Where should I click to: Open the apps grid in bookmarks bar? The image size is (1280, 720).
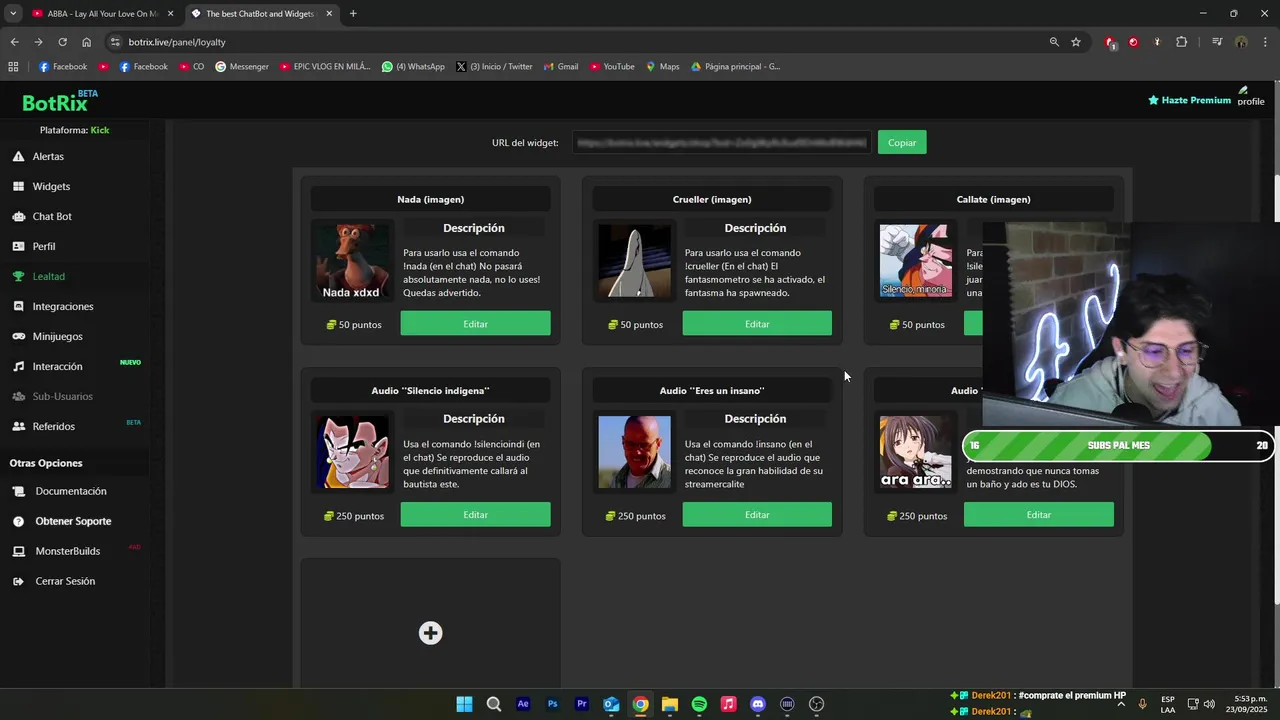pos(13,67)
